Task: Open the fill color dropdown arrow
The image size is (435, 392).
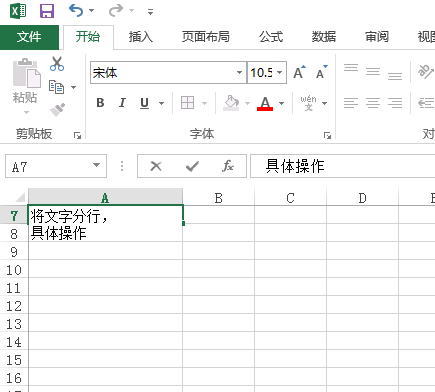Action: click(248, 103)
